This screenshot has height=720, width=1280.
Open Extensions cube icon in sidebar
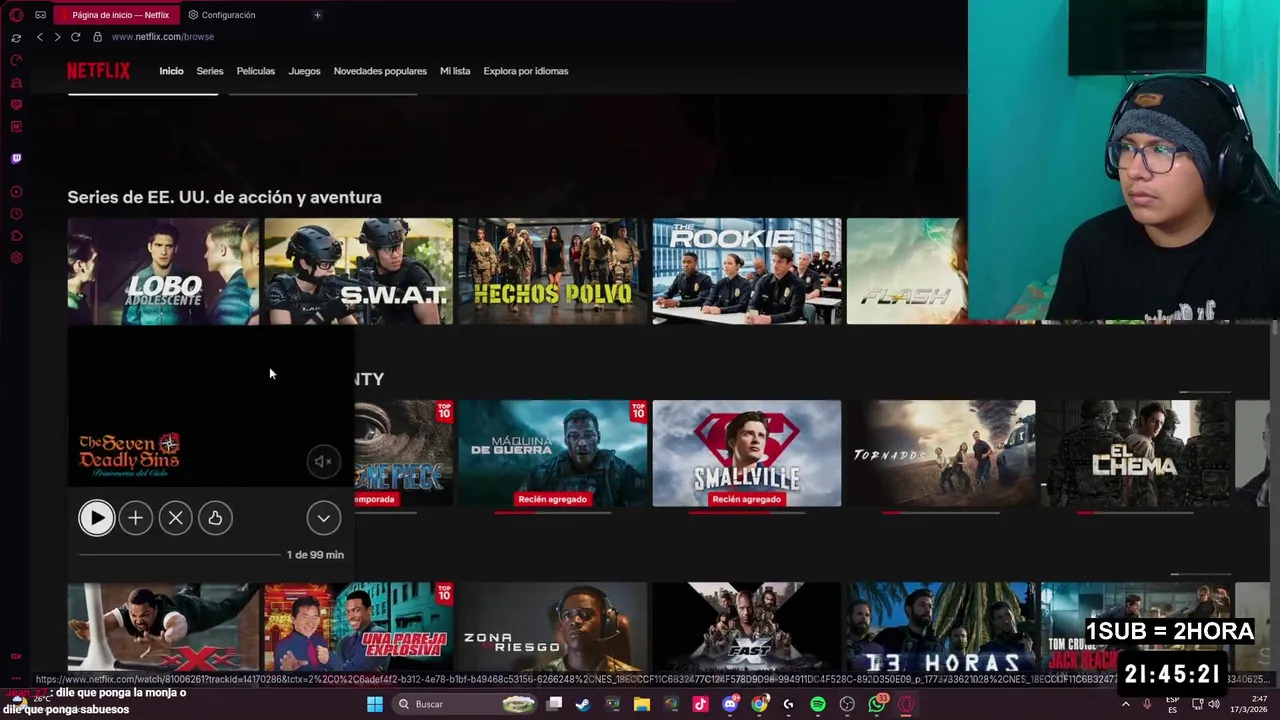(x=16, y=236)
